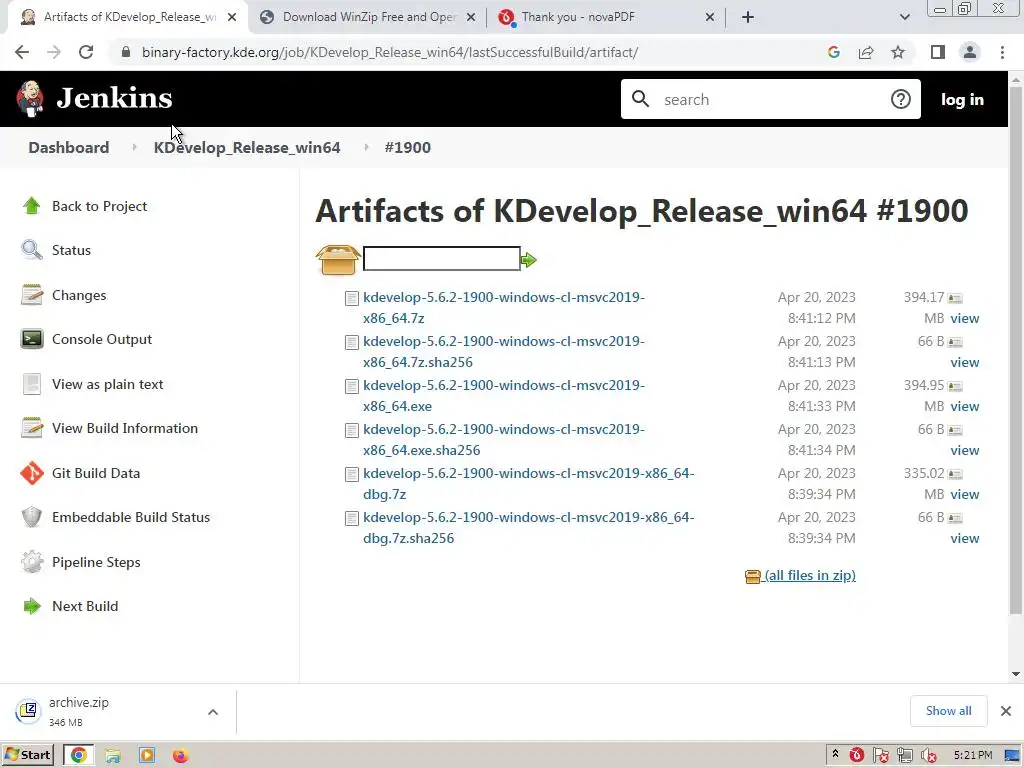Select the Artifacts of KDevelop_Release tab
1024x768 pixels.
[127, 17]
